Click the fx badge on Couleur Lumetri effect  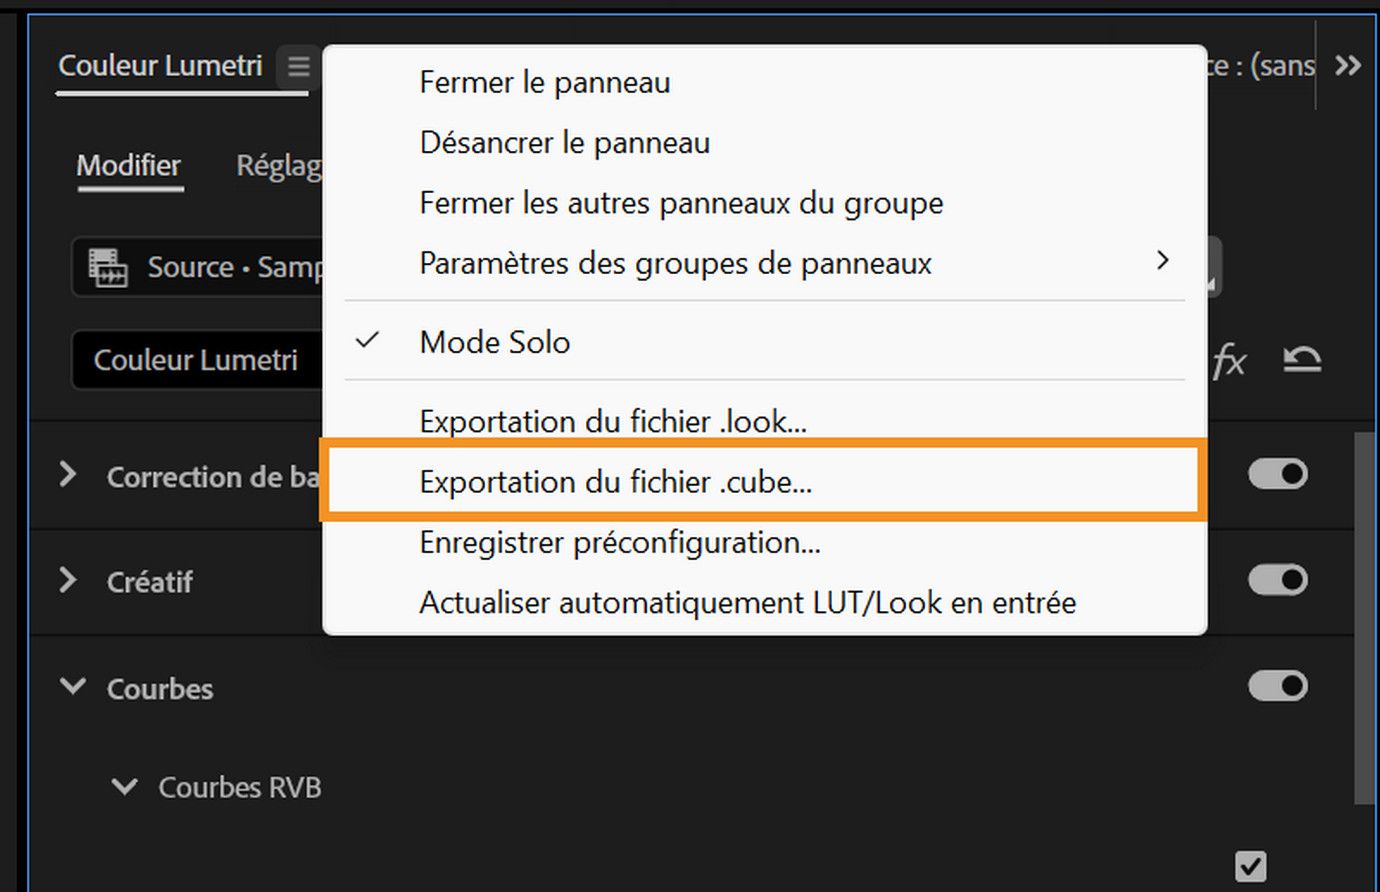[1230, 362]
